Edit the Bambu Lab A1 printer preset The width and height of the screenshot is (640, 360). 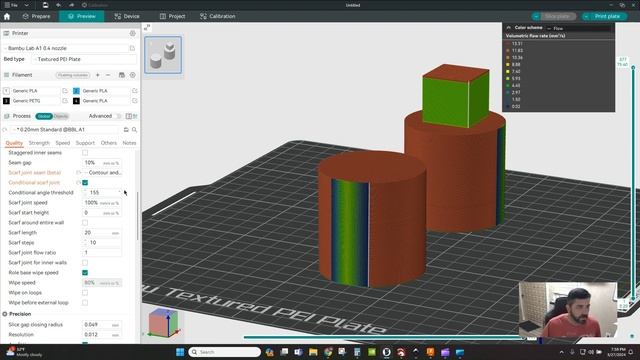132,48
